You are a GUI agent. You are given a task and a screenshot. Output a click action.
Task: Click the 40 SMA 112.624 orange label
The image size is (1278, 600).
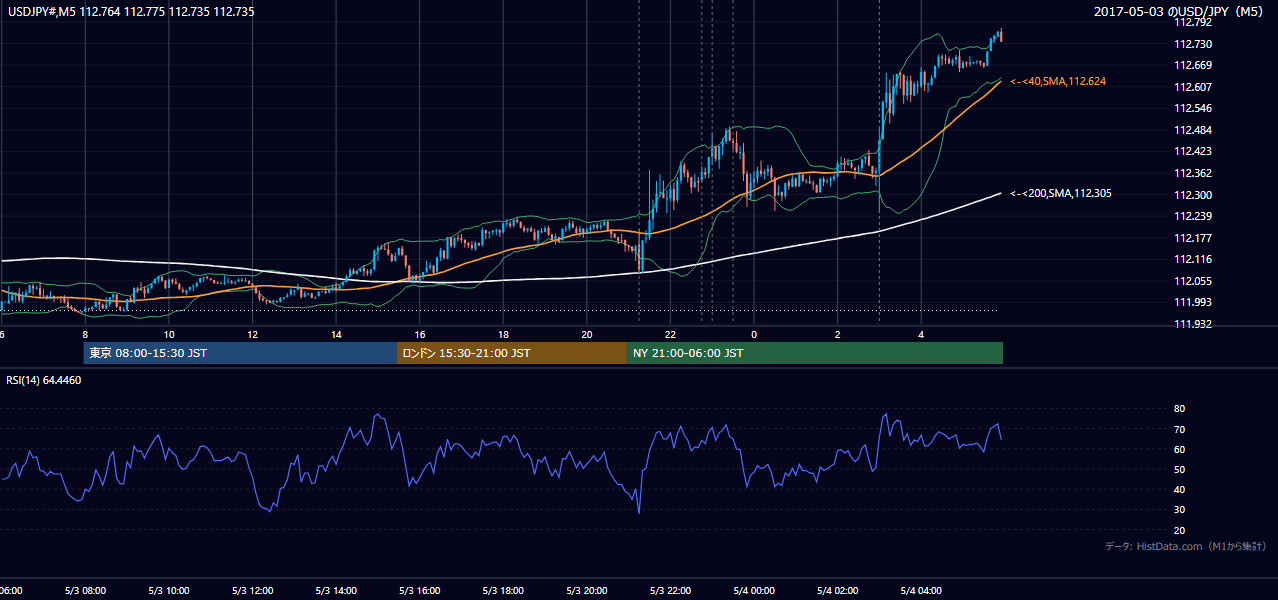tap(1058, 81)
